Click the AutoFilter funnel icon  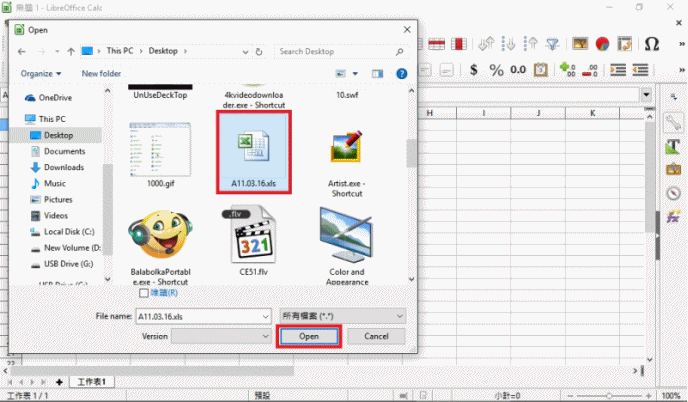point(552,44)
